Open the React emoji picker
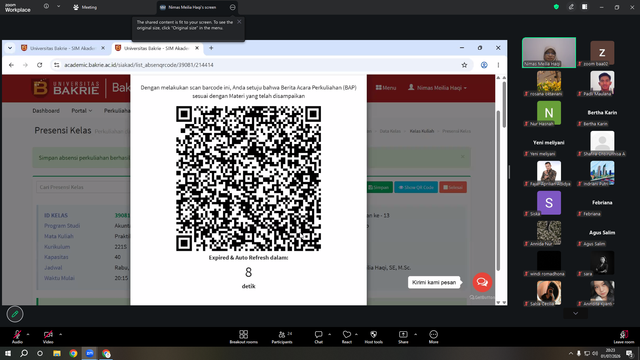The width and height of the screenshot is (640, 360). pyautogui.click(x=347, y=337)
